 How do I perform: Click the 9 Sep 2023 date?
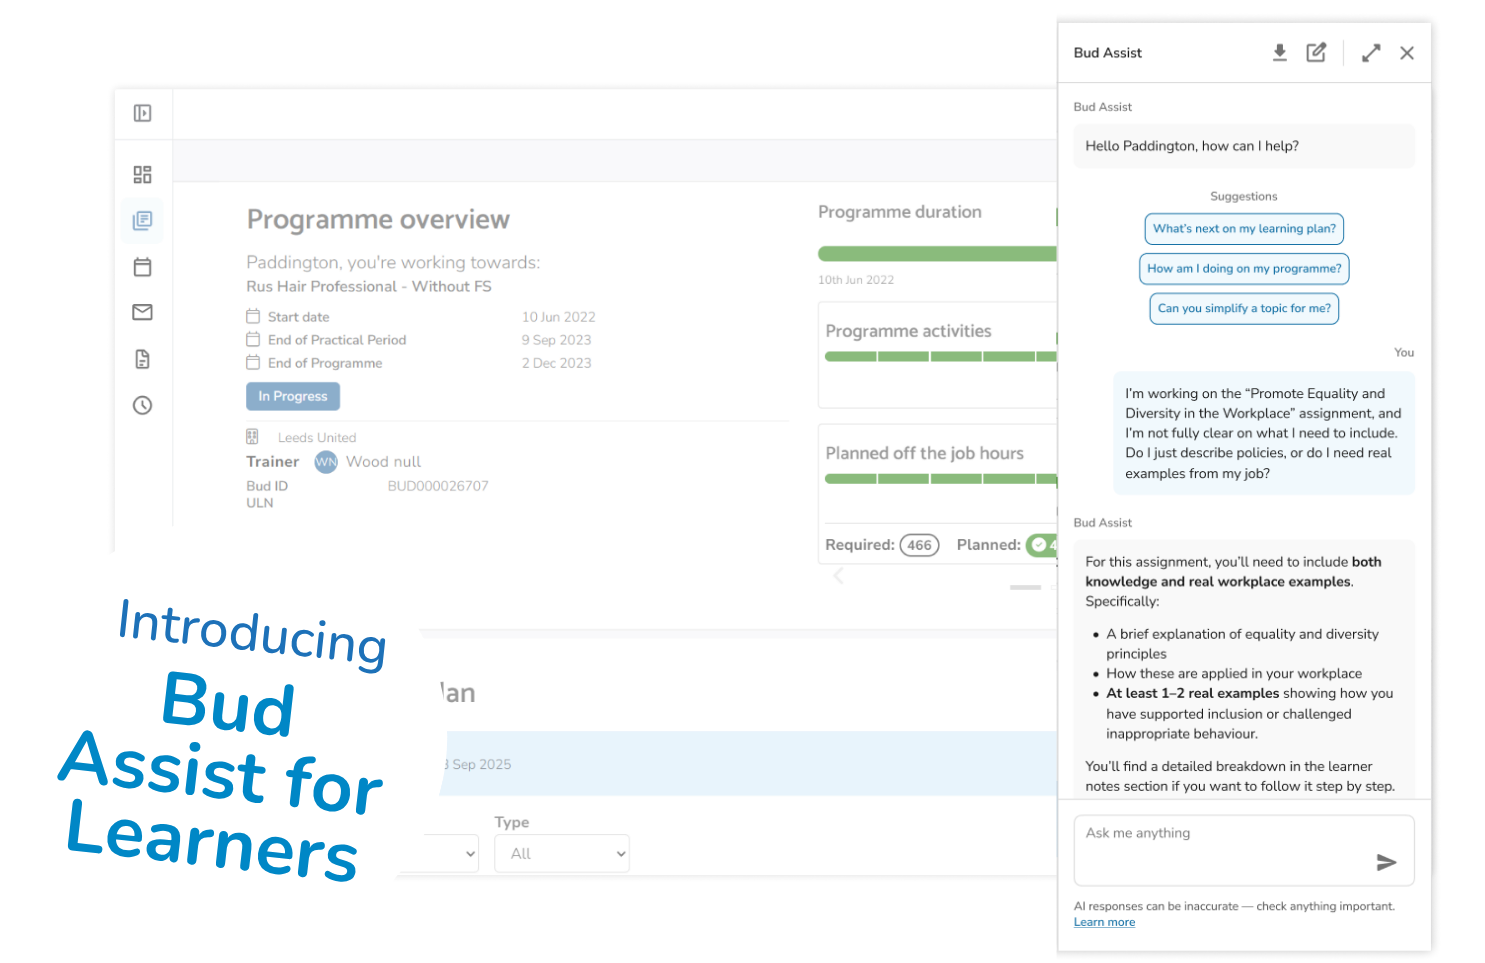coord(556,340)
